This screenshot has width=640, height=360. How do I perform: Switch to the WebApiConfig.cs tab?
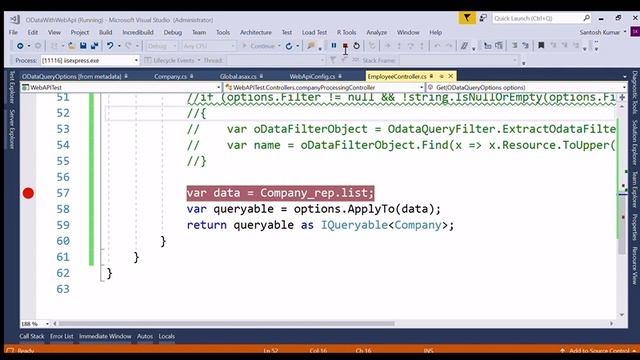point(312,76)
